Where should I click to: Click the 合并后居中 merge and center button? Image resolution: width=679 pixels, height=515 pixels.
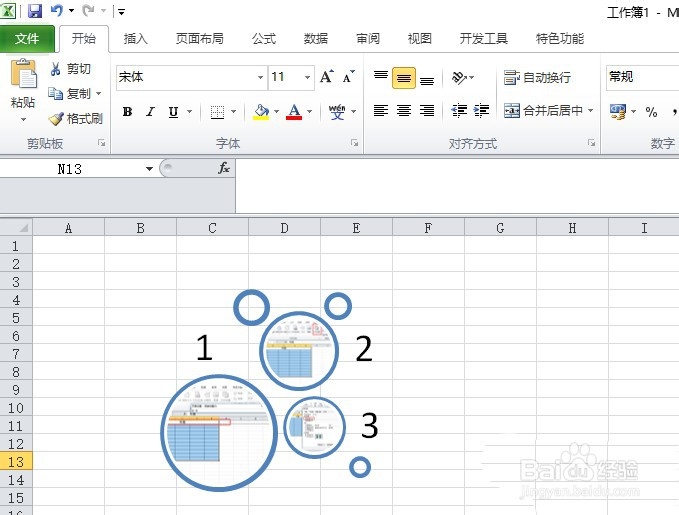(x=543, y=111)
